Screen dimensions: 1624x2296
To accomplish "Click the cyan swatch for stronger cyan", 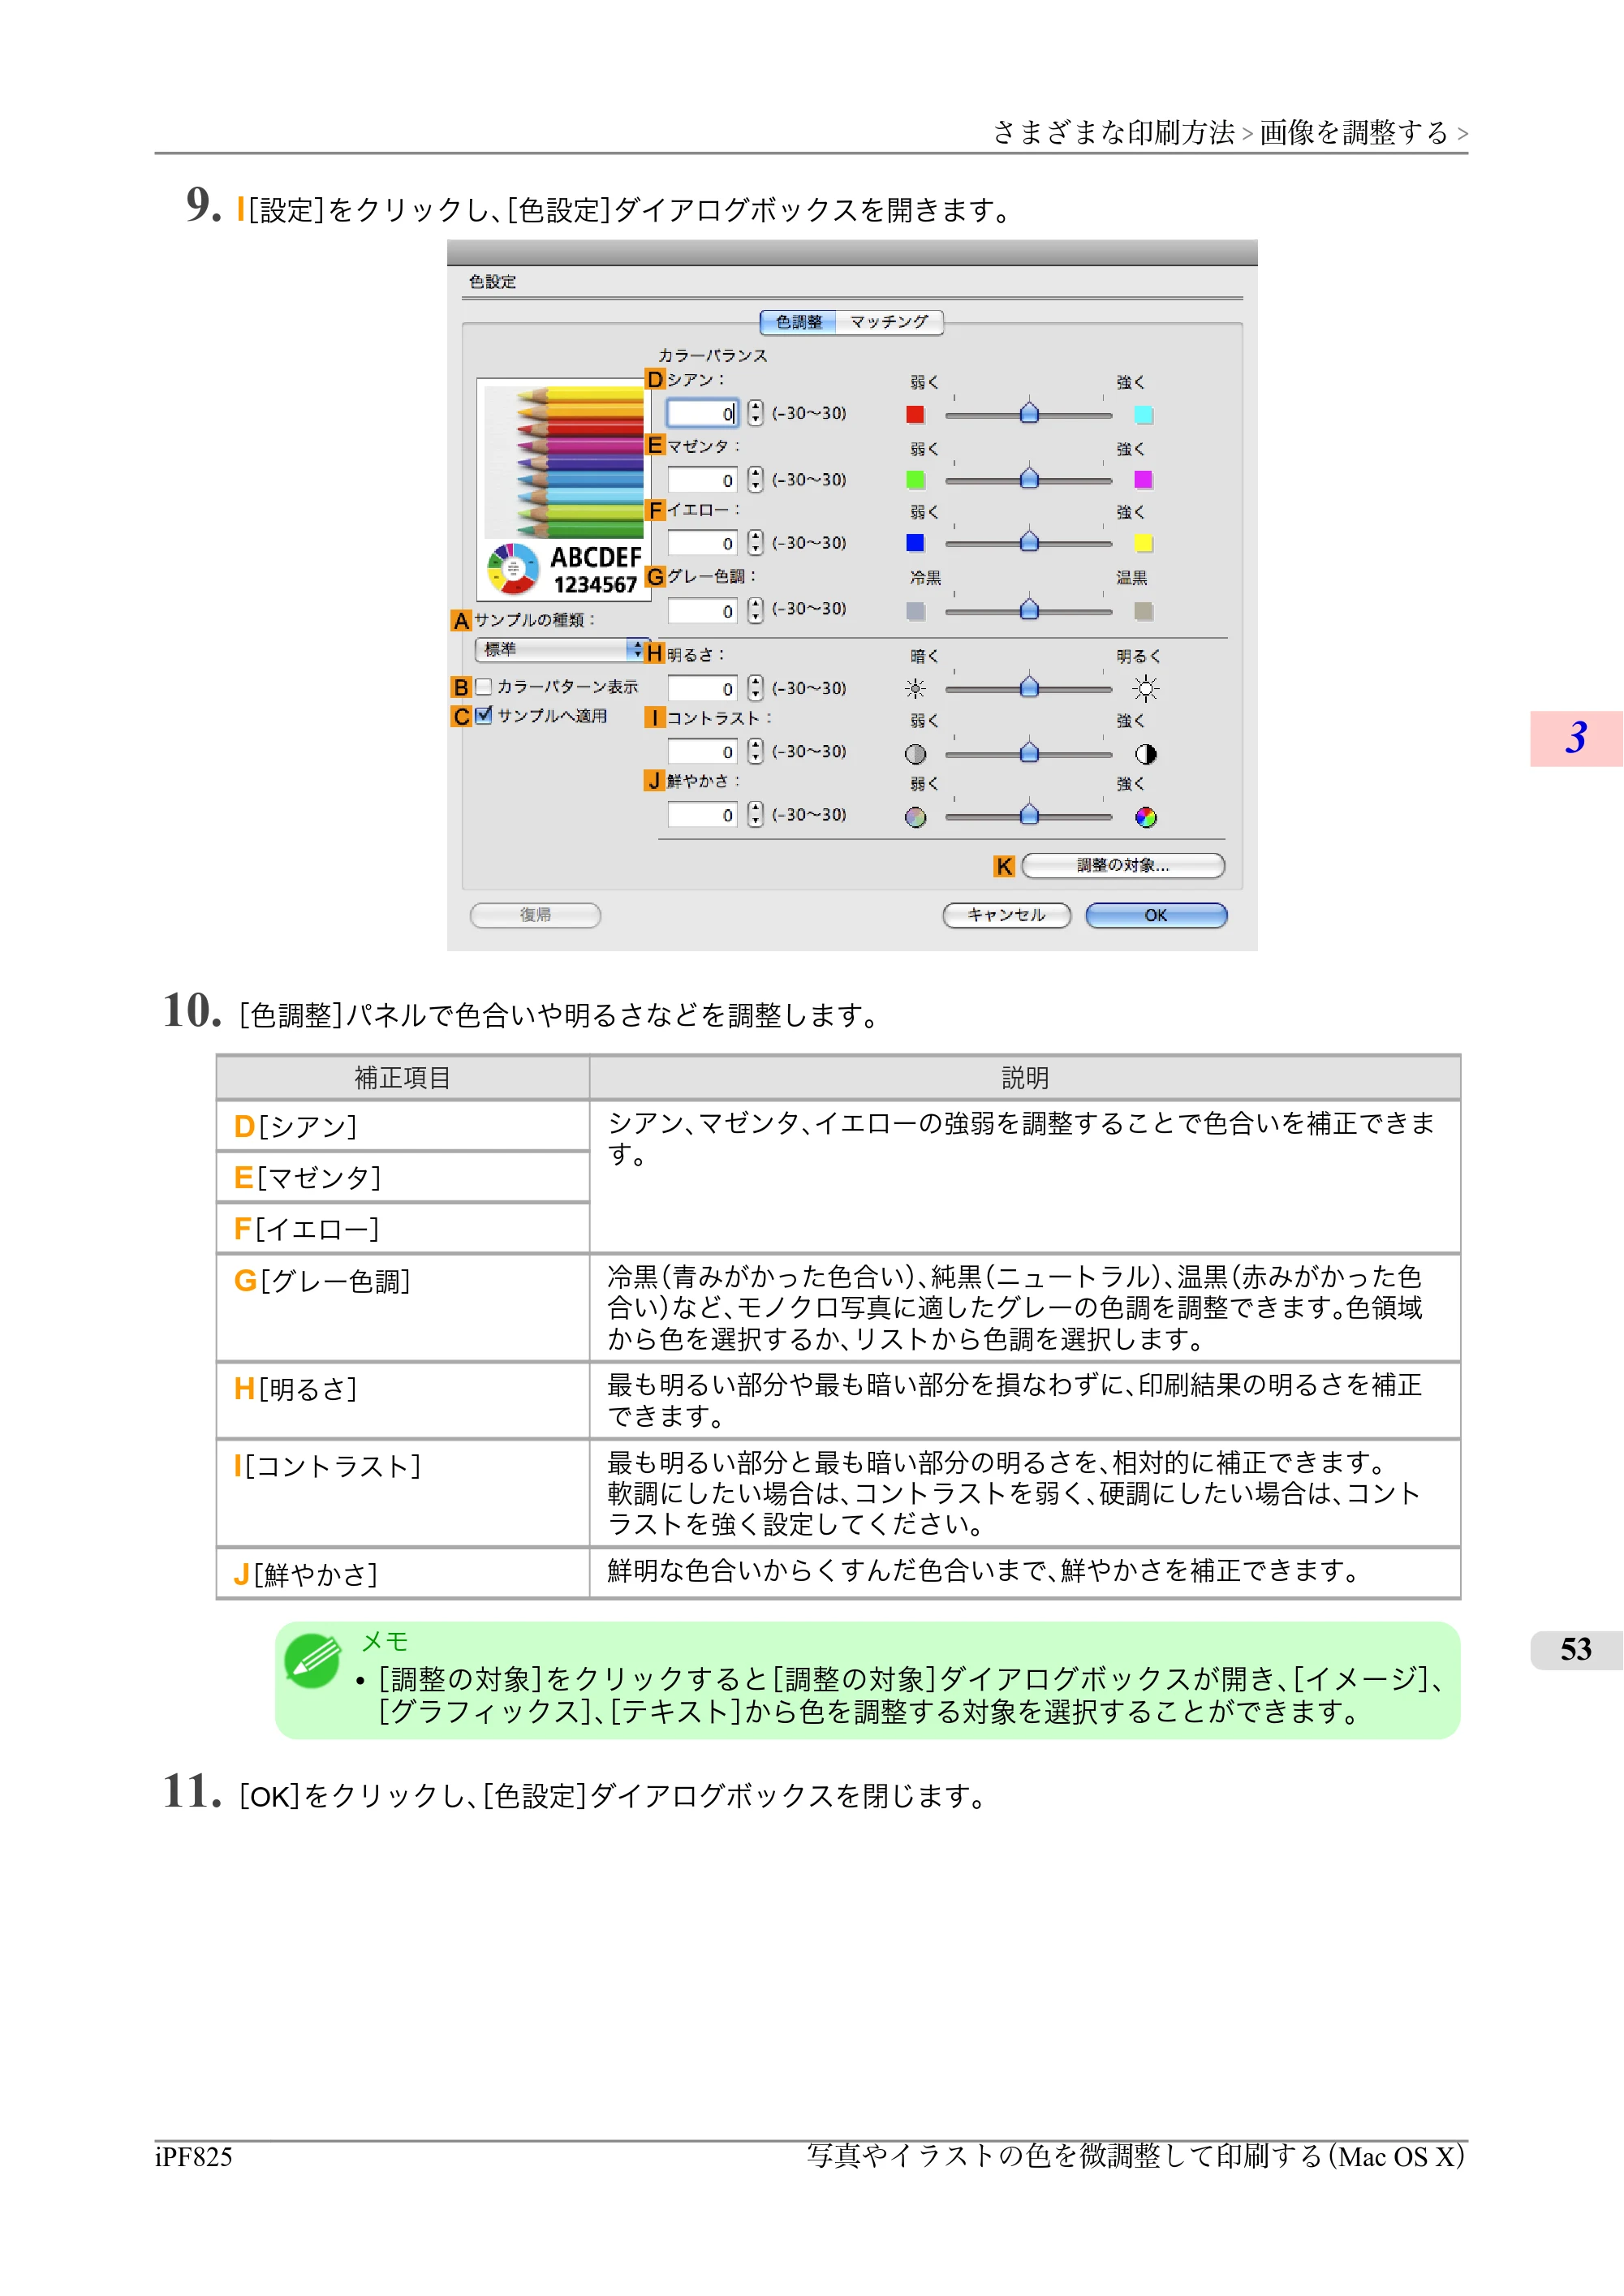I will 1144,414.
